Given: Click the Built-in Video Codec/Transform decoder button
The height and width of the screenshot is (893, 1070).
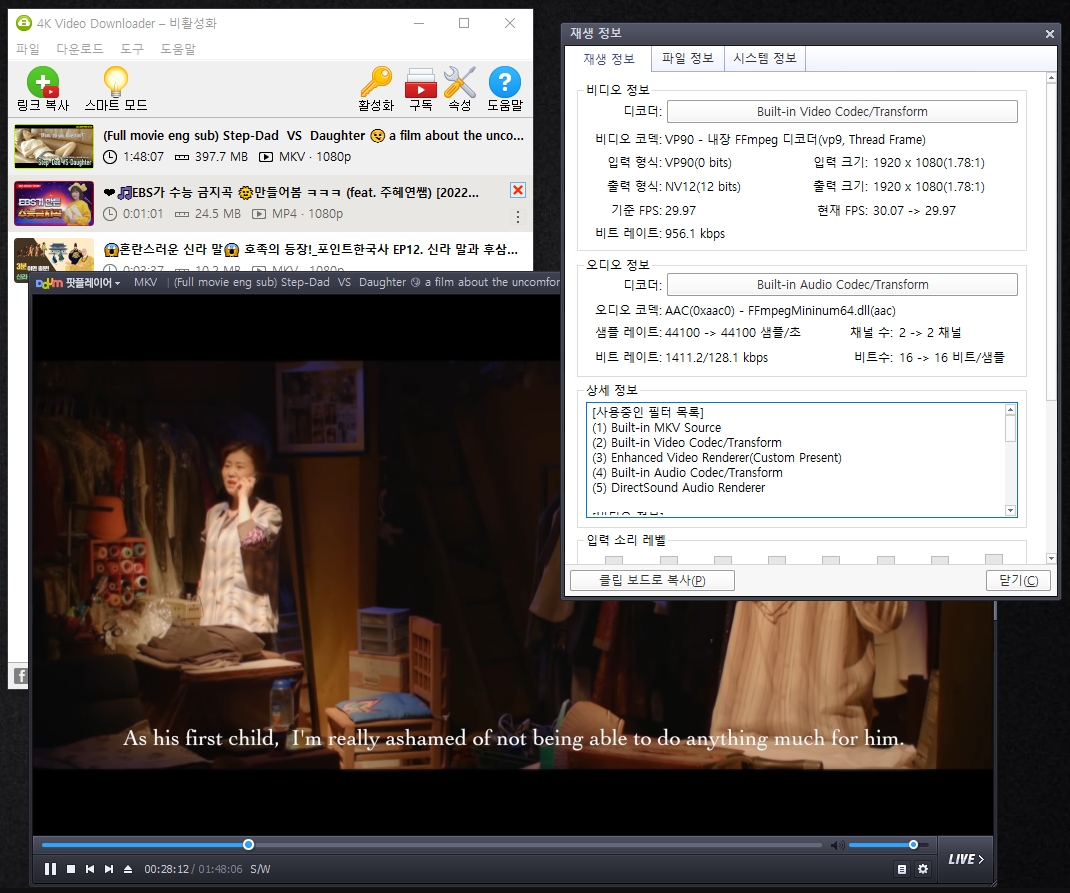Looking at the screenshot, I should click(842, 112).
